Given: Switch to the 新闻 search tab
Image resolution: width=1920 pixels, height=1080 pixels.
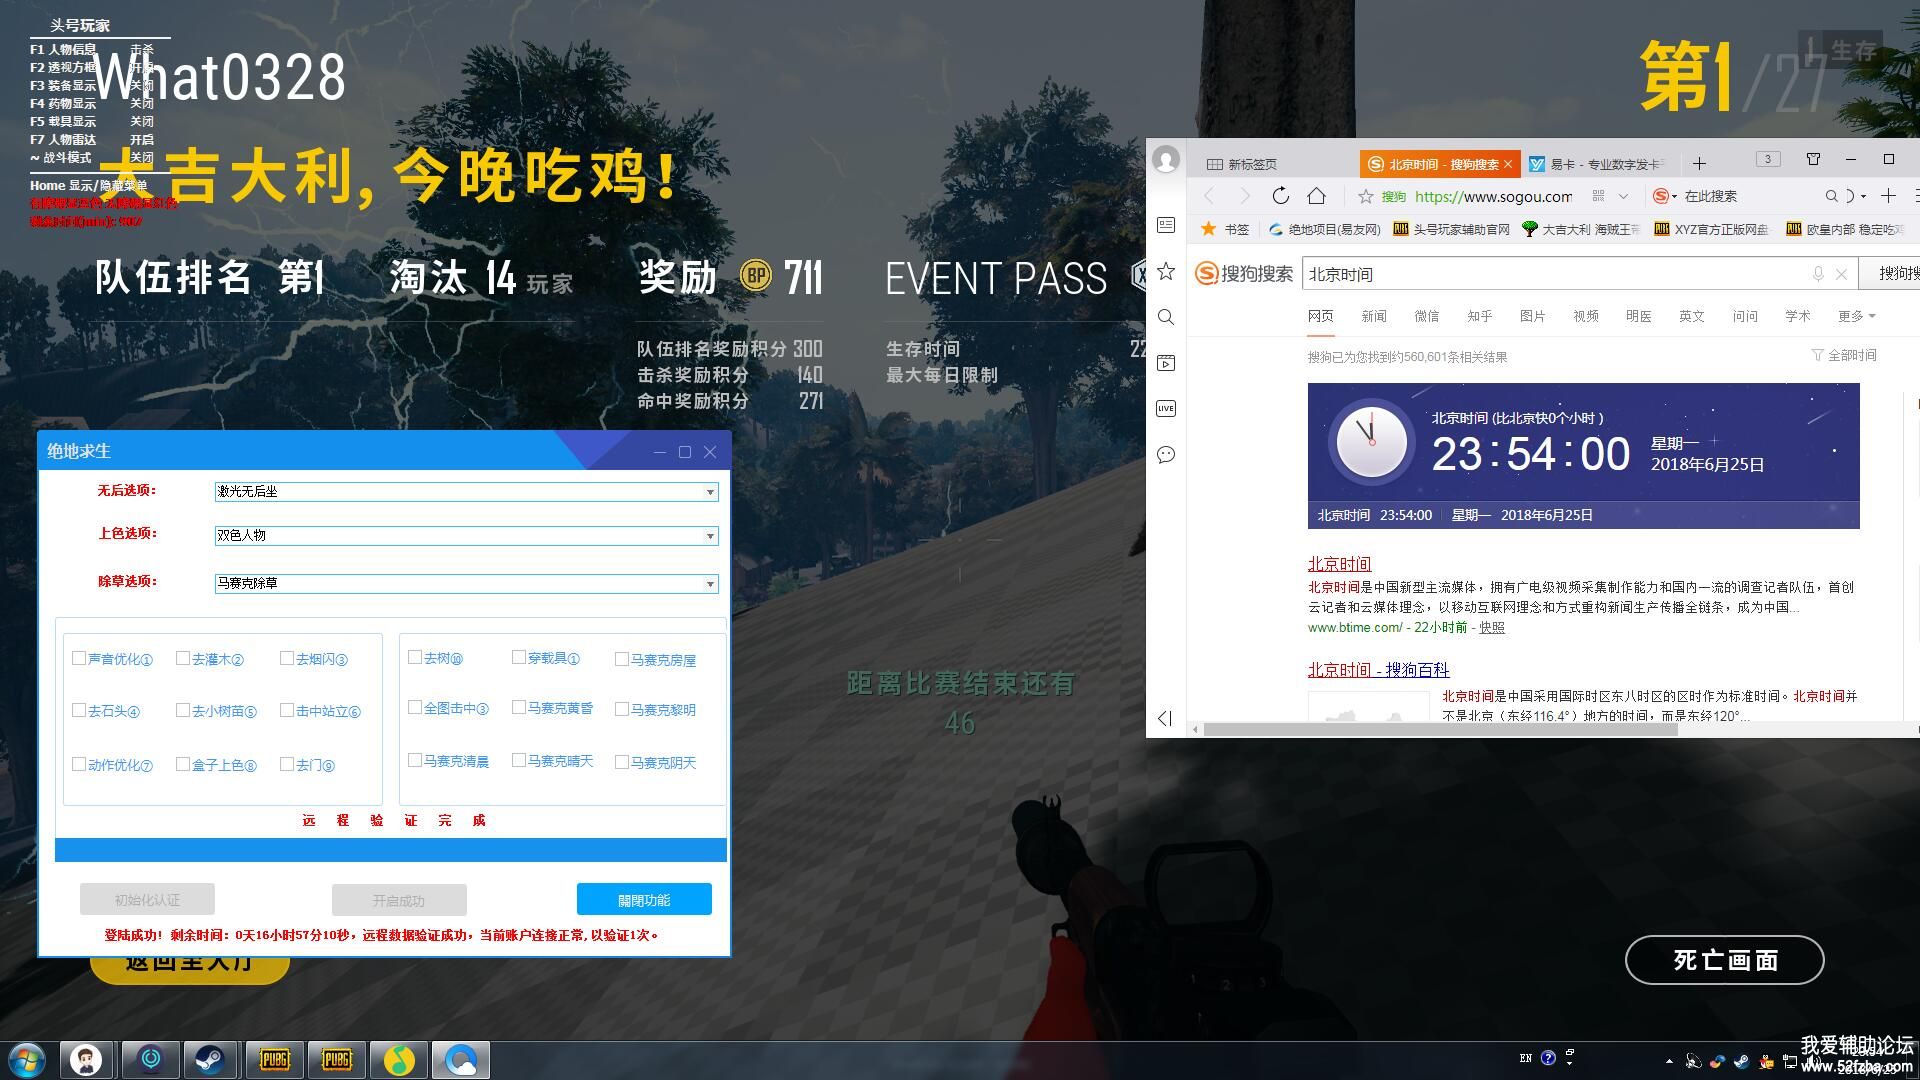Looking at the screenshot, I should [x=1373, y=316].
